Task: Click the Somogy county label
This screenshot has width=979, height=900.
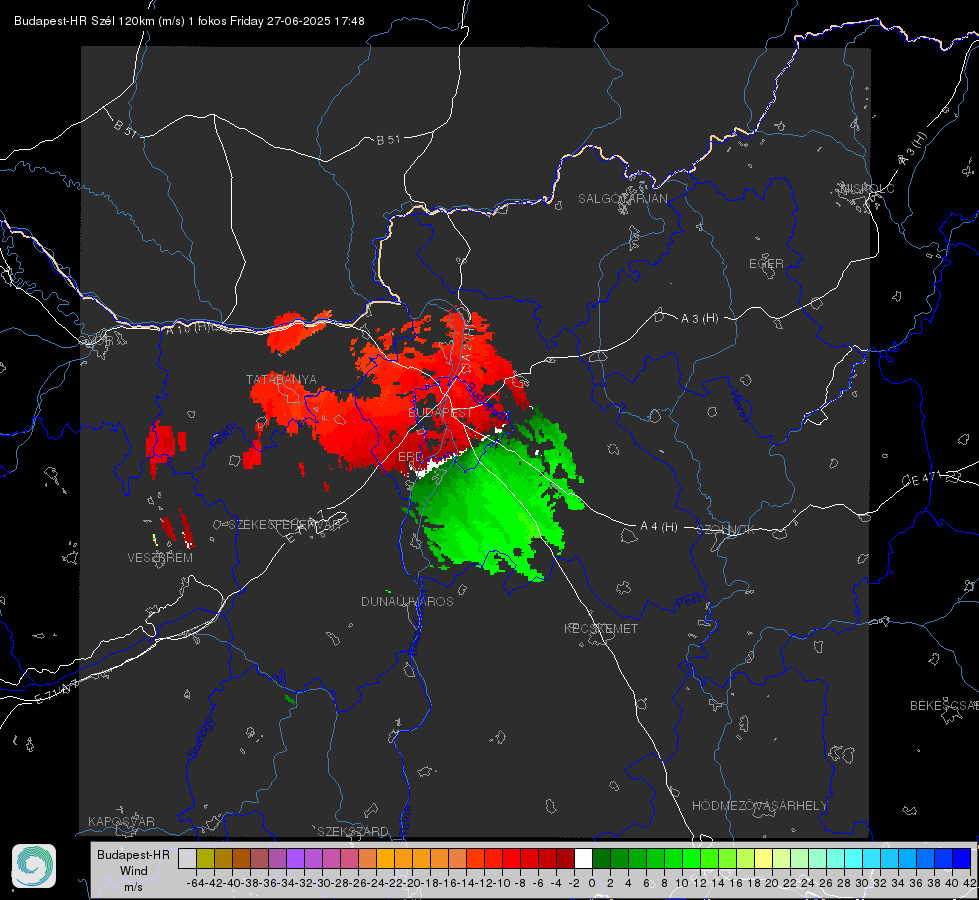Action: click(x=201, y=738)
